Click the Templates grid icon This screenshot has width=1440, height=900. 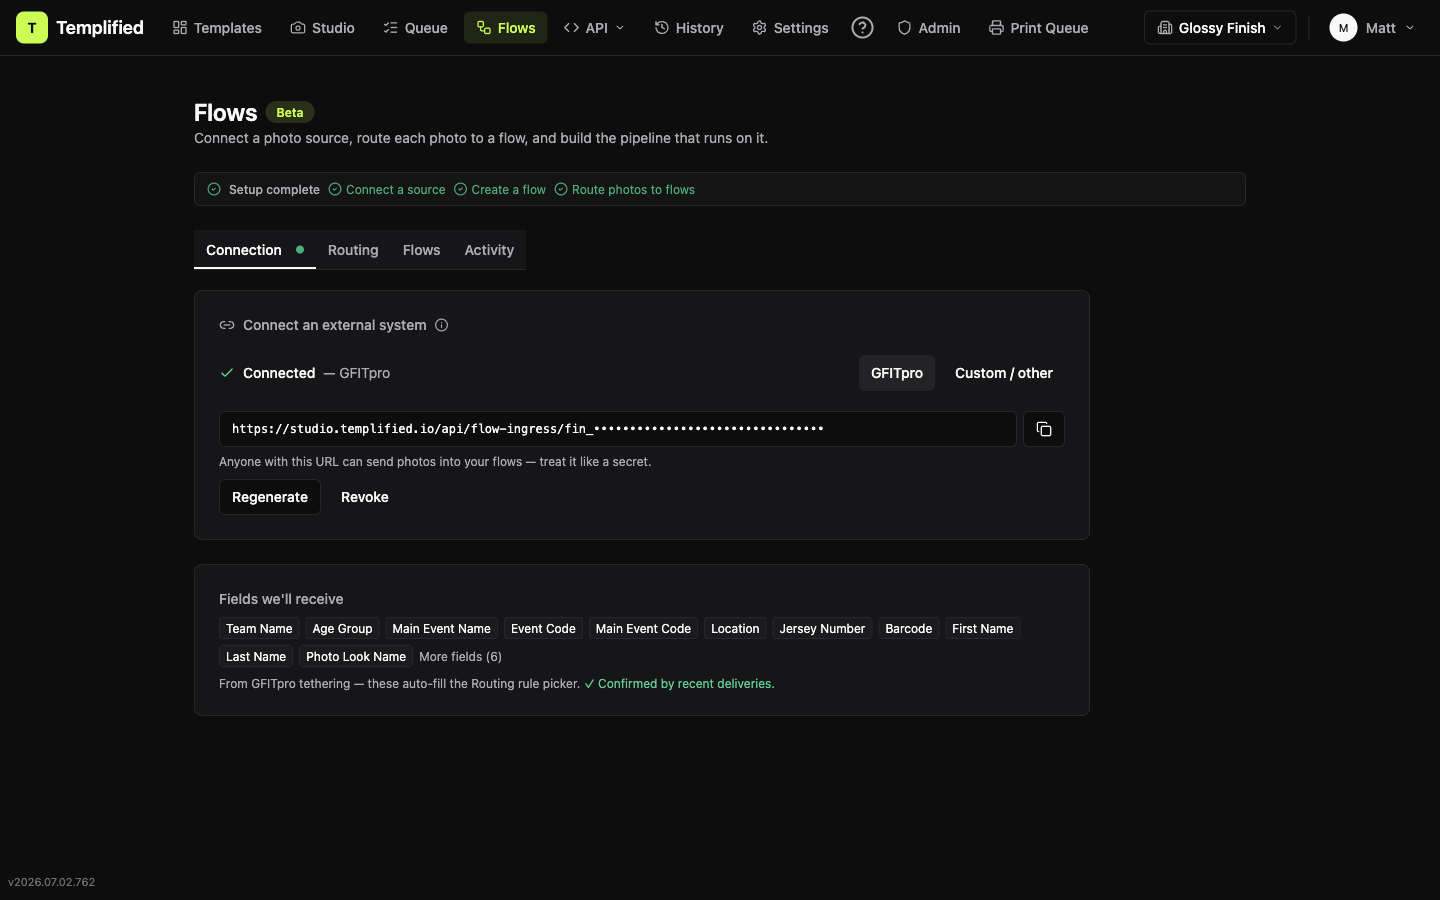(180, 28)
